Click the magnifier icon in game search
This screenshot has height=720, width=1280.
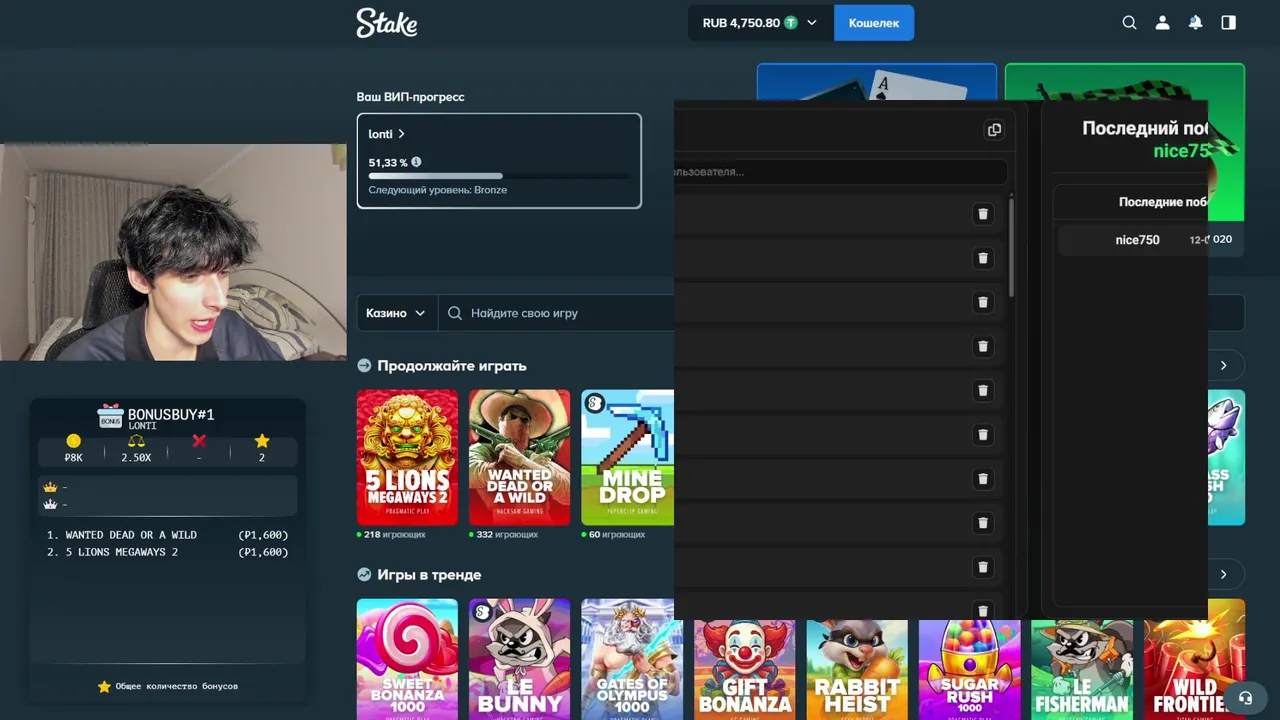pyautogui.click(x=455, y=313)
